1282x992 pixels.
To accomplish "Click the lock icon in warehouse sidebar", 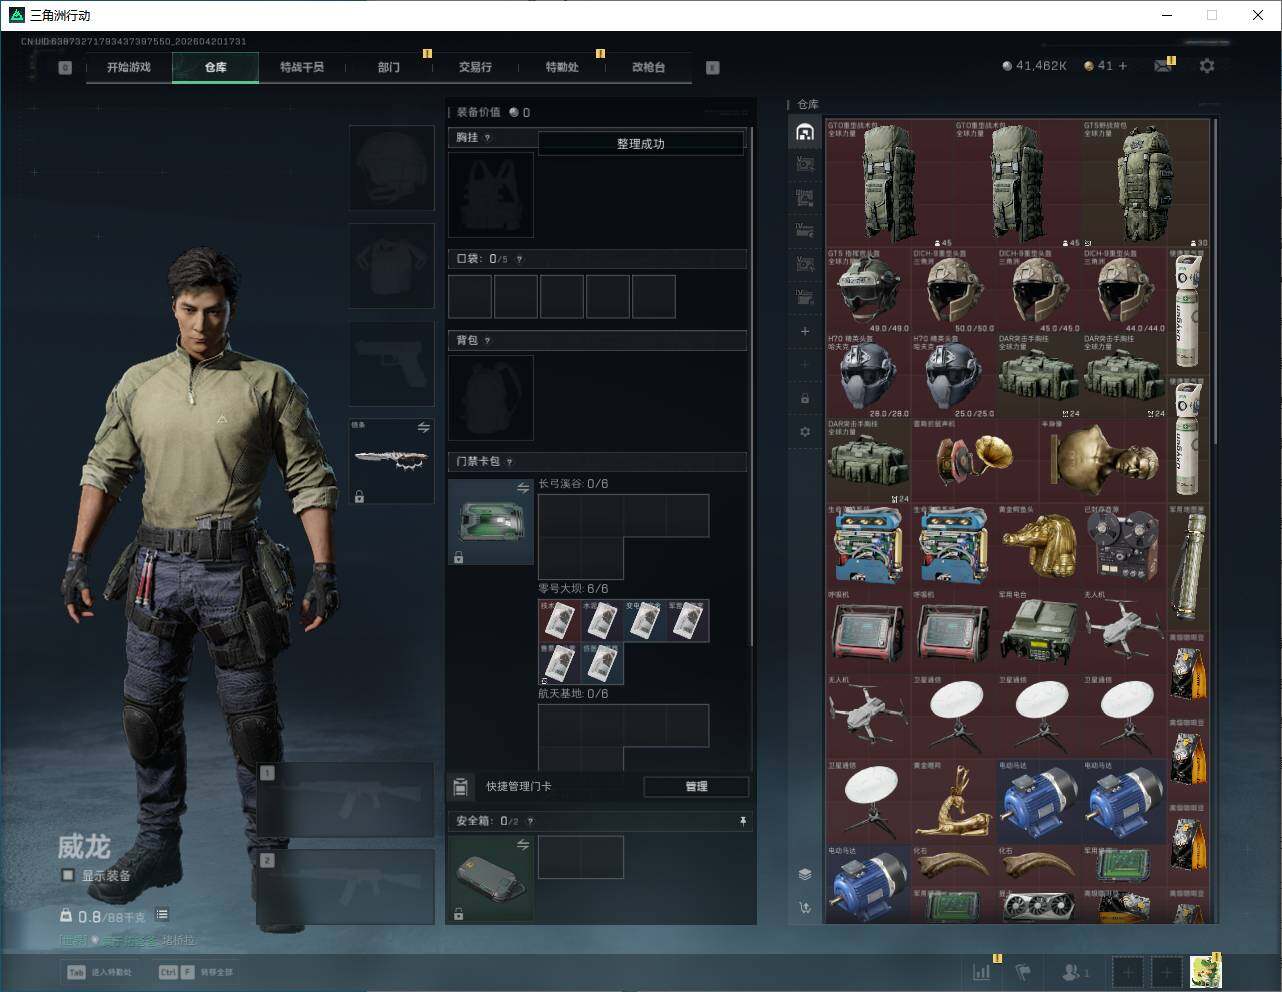I will pos(805,398).
